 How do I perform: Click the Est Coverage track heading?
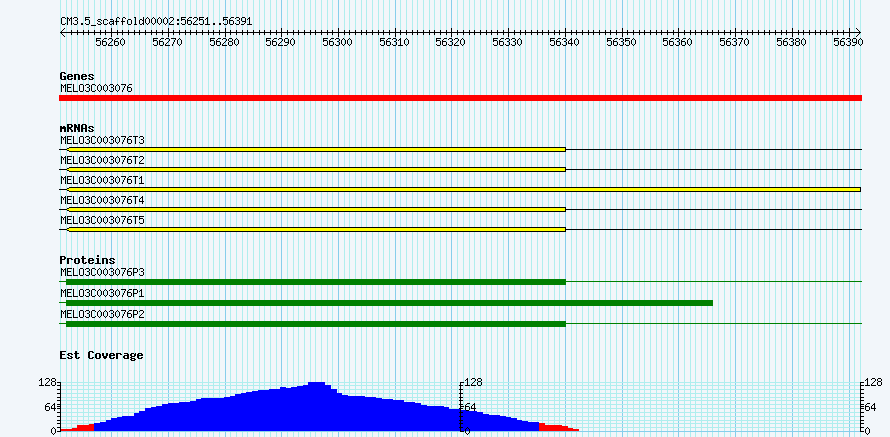tap(101, 355)
